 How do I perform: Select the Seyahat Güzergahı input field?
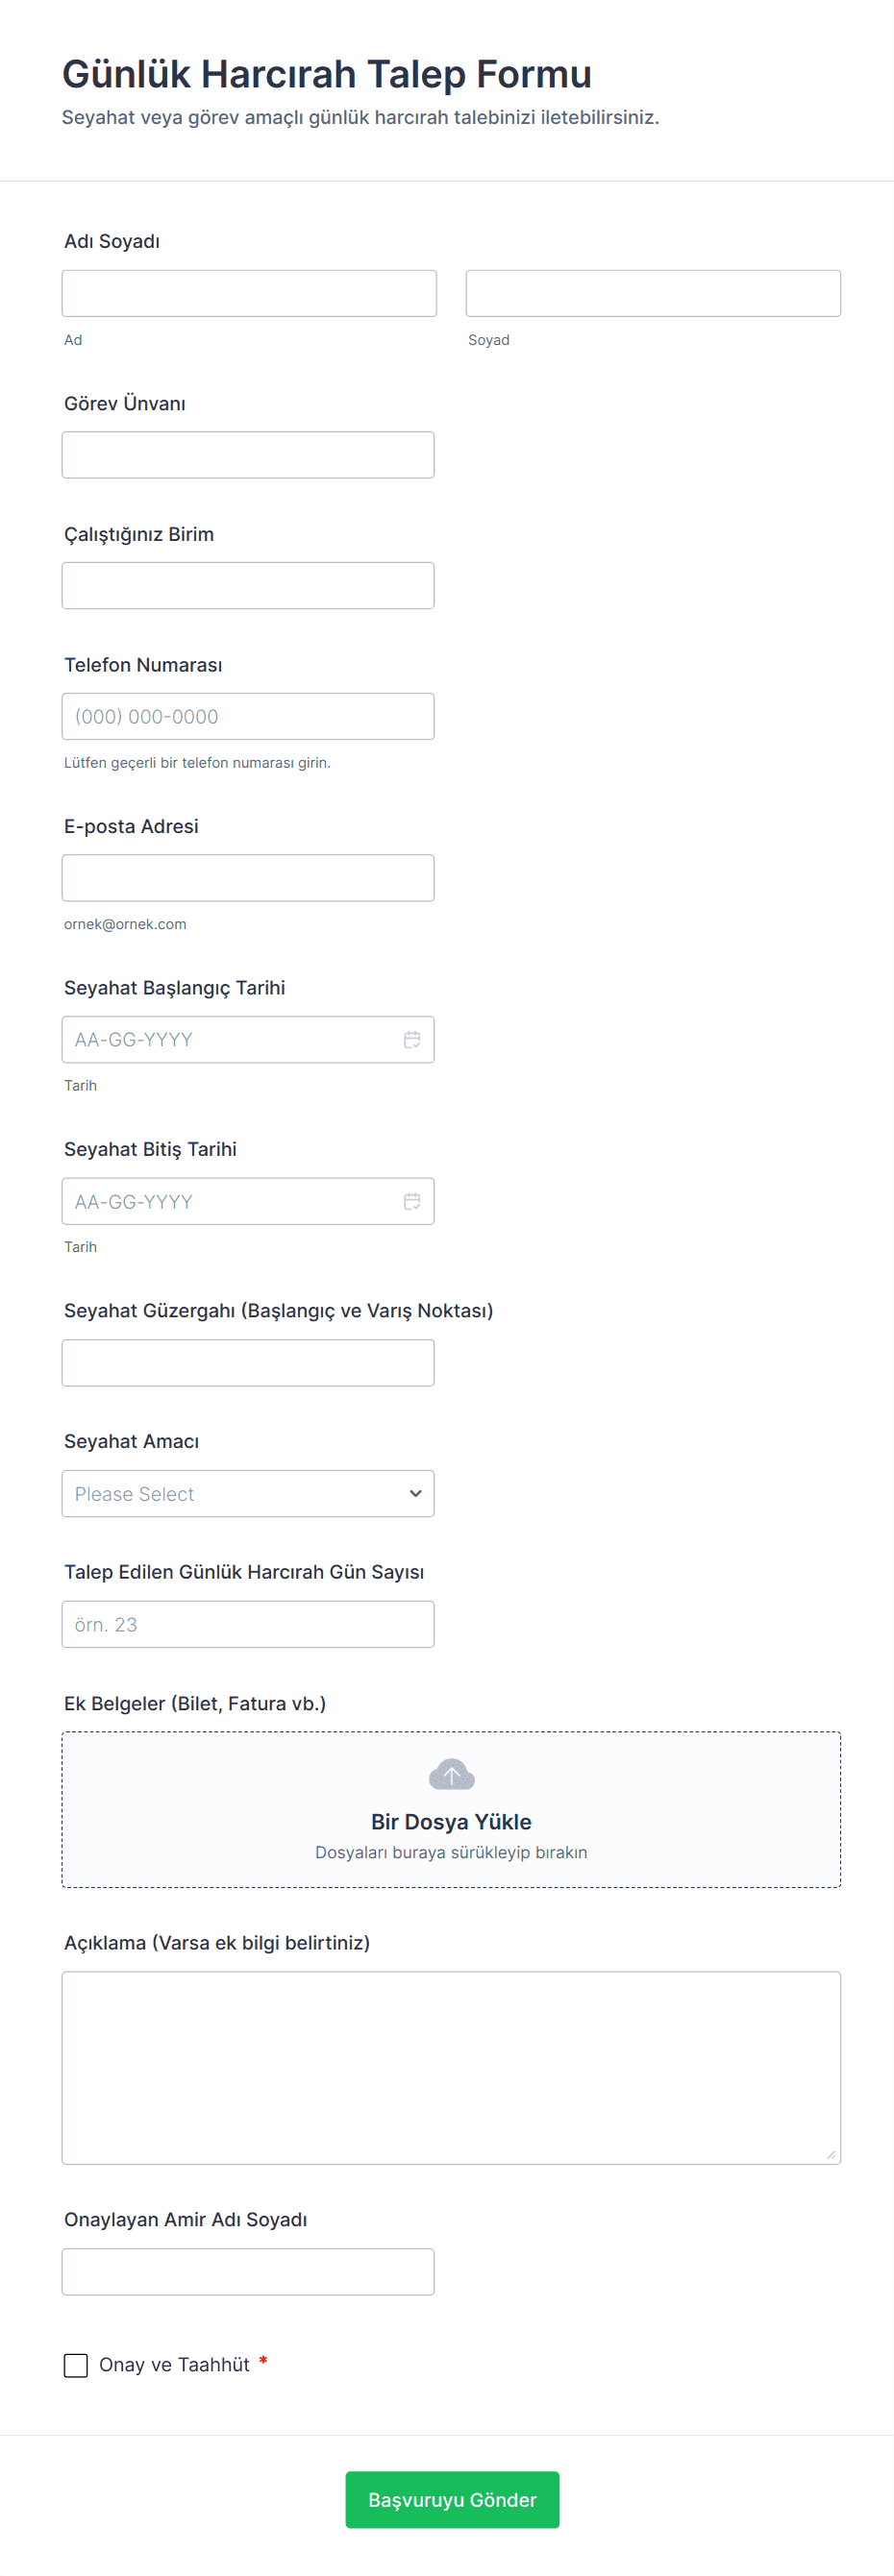248,1362
